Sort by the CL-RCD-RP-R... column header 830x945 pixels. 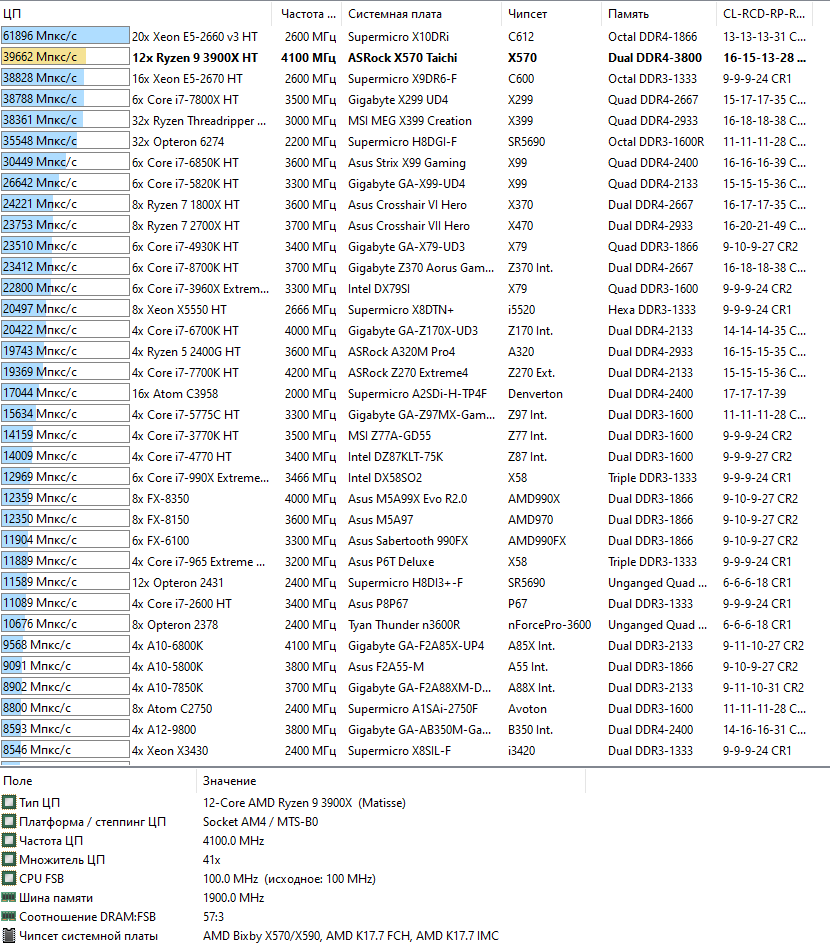pyautogui.click(x=764, y=13)
